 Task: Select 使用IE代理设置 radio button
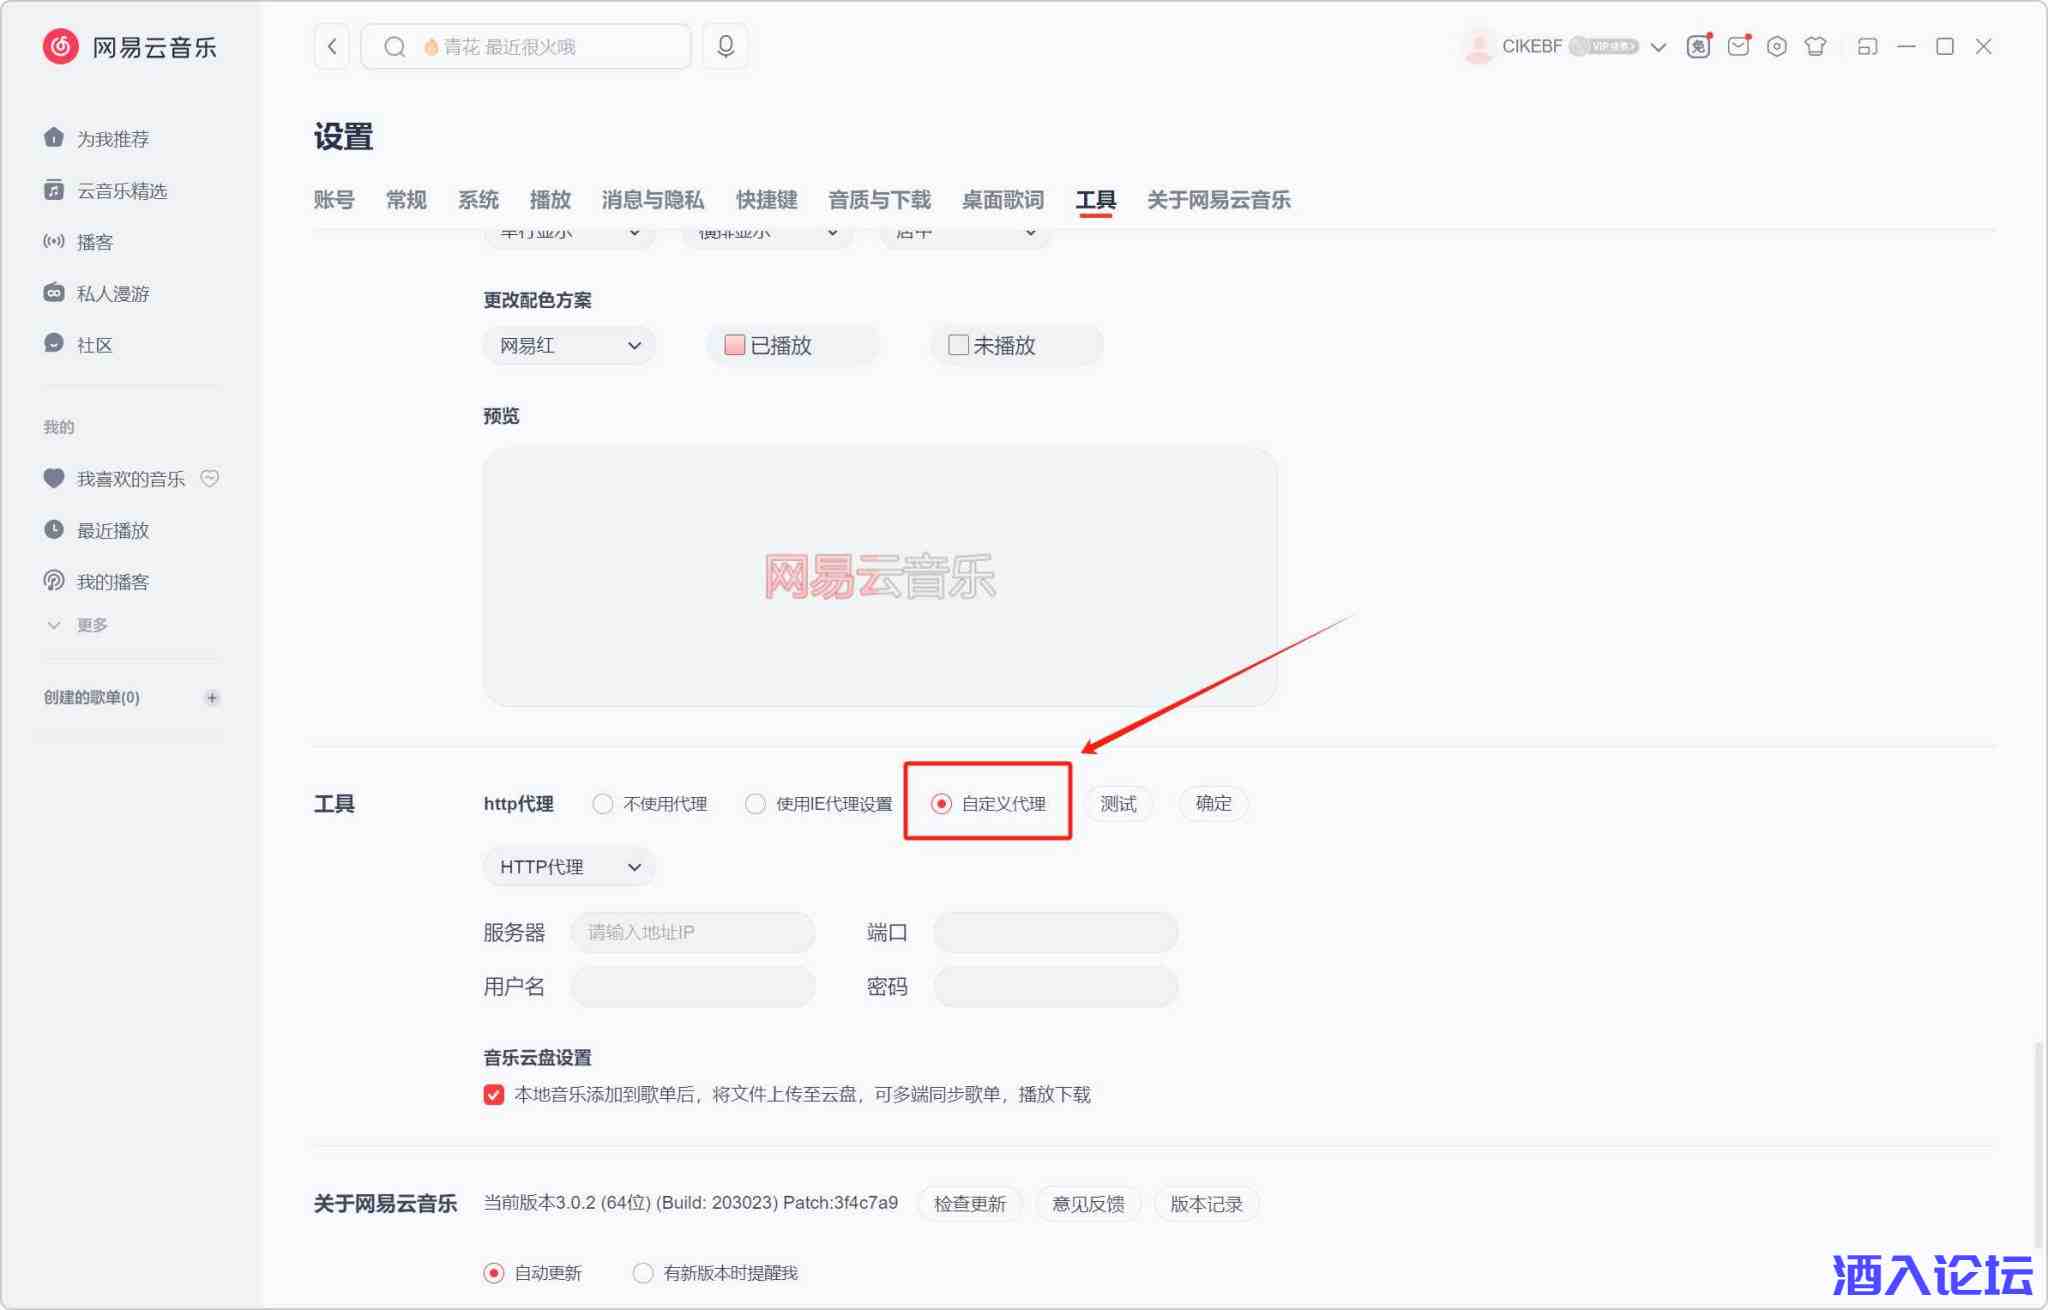[x=755, y=804]
